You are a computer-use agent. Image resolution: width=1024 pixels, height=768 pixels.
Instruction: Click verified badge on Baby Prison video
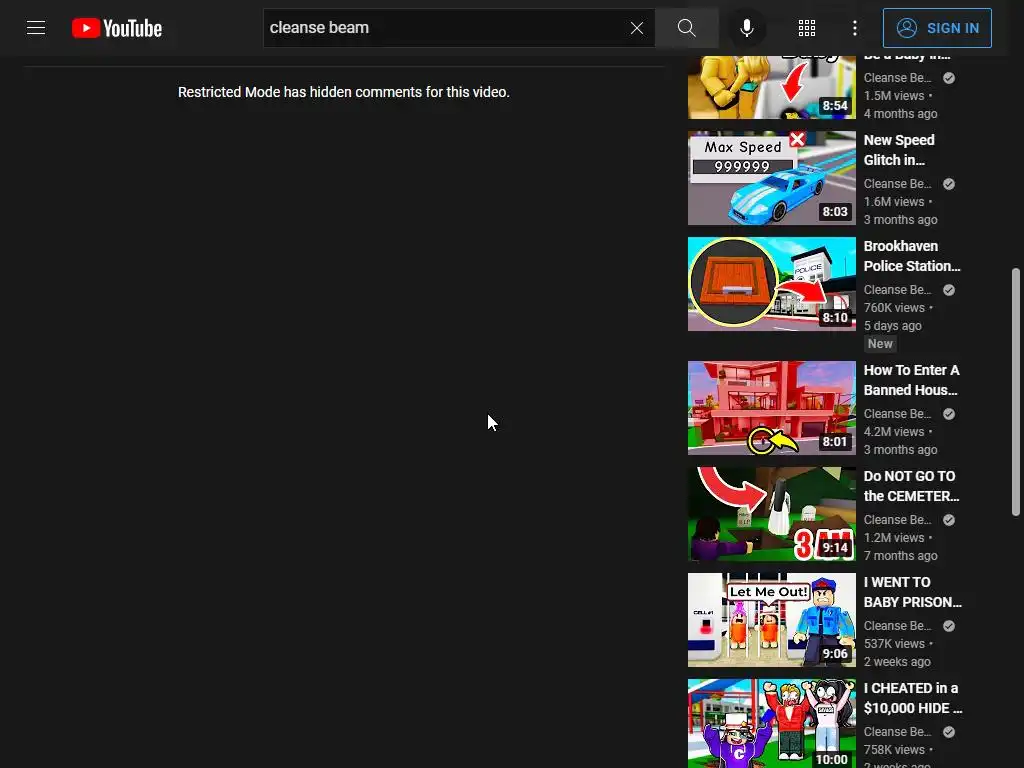949,626
